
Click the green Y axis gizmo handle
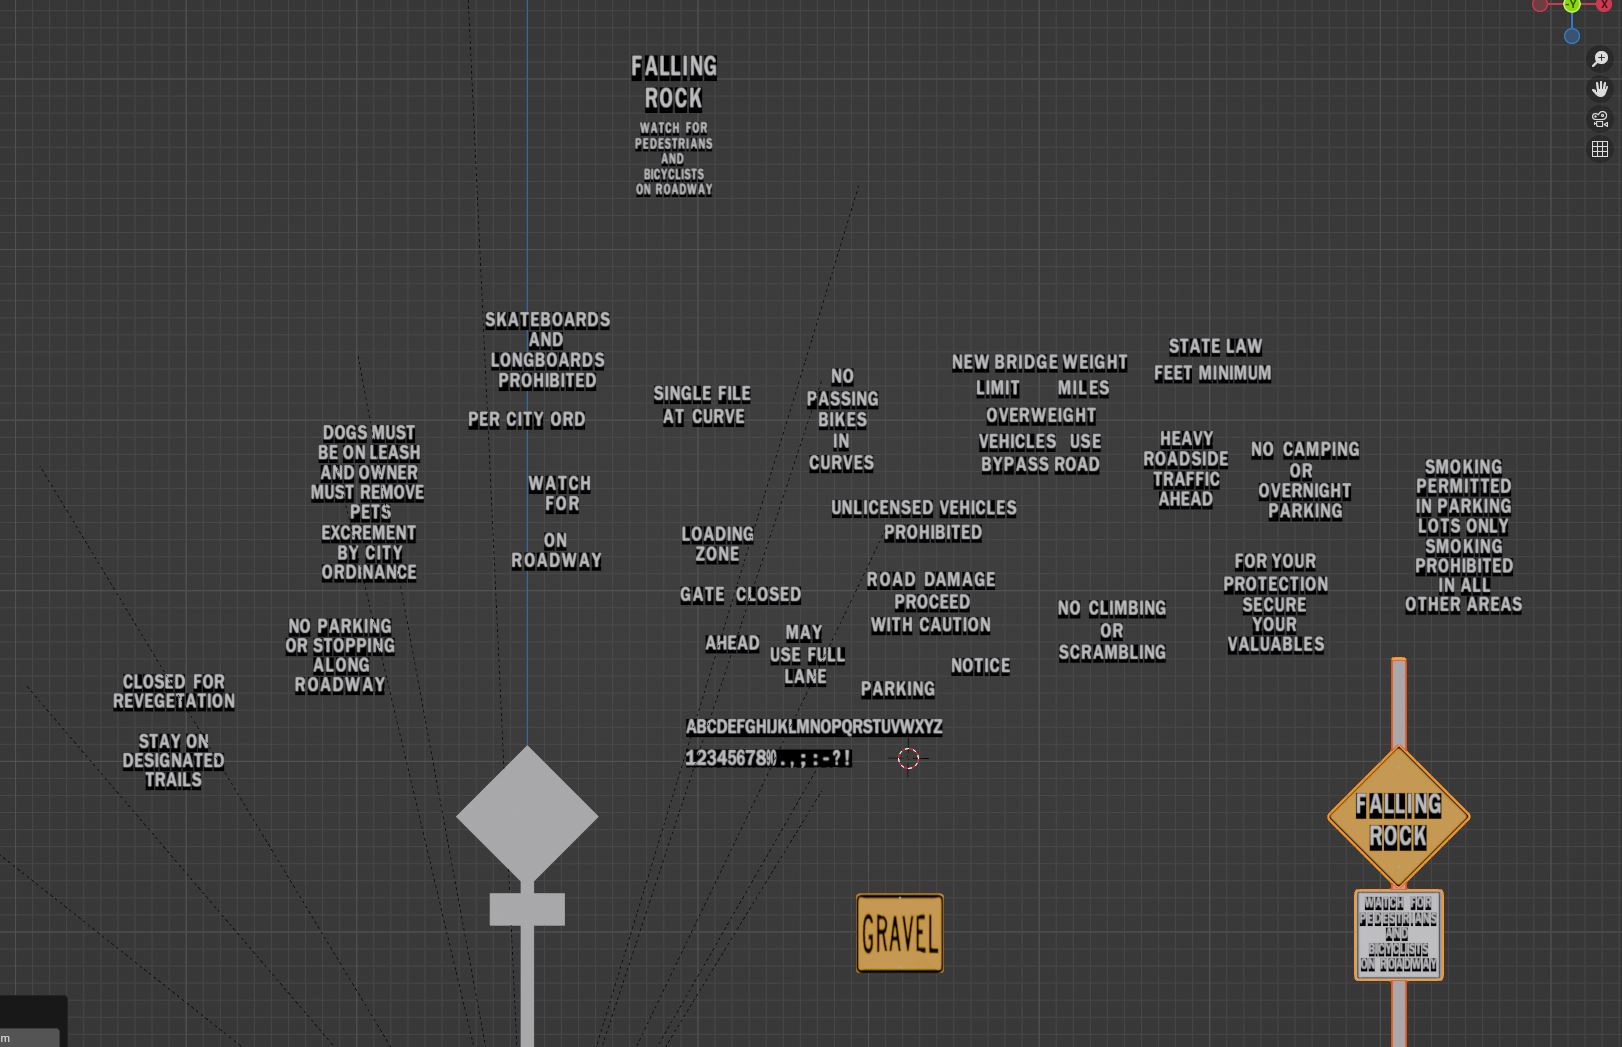click(1572, 5)
